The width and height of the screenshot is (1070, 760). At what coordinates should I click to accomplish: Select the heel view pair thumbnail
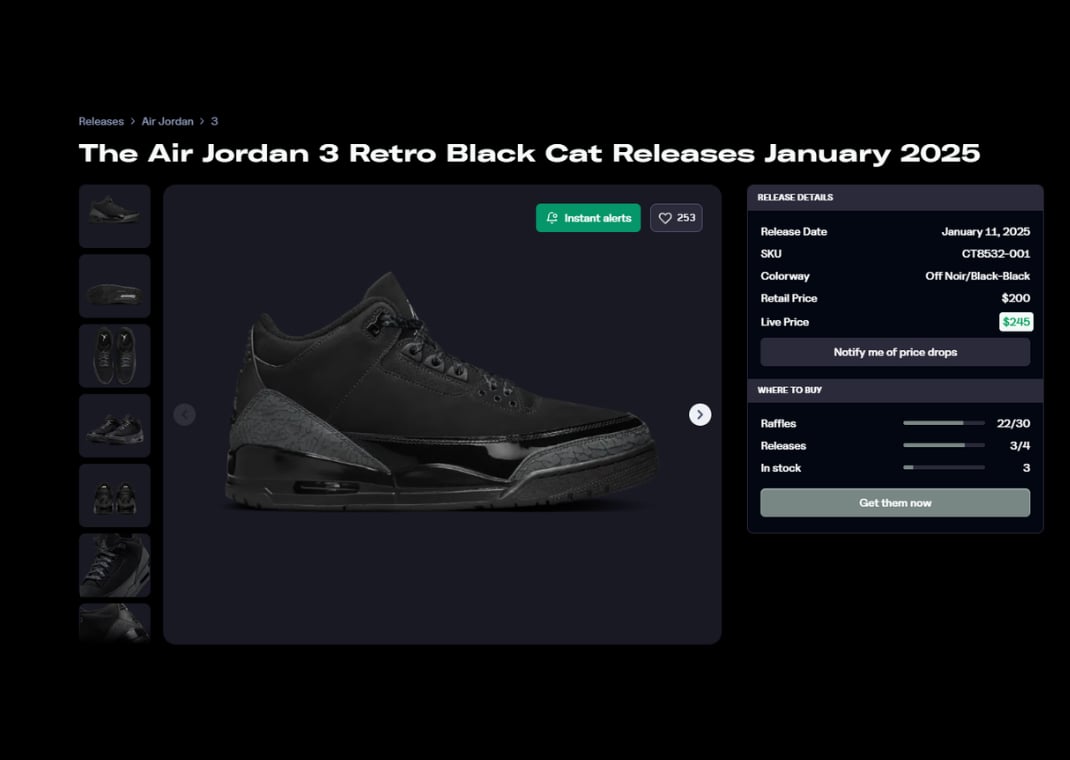point(115,495)
